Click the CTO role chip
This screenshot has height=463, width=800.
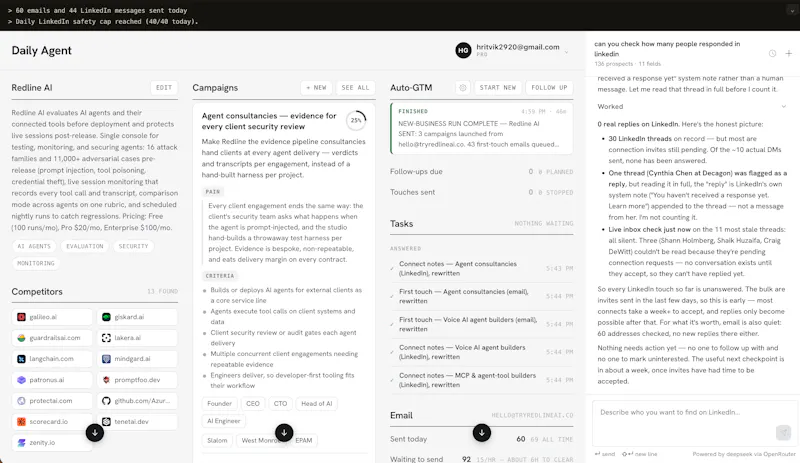click(280, 403)
